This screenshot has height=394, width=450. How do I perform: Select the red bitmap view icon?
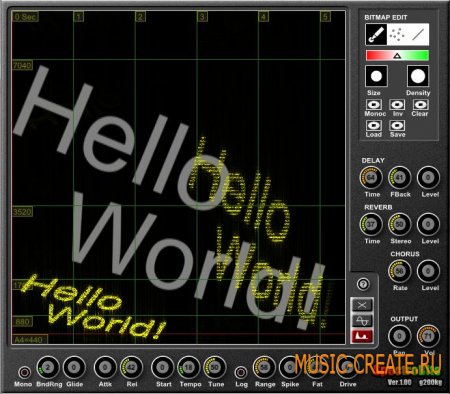click(362, 336)
